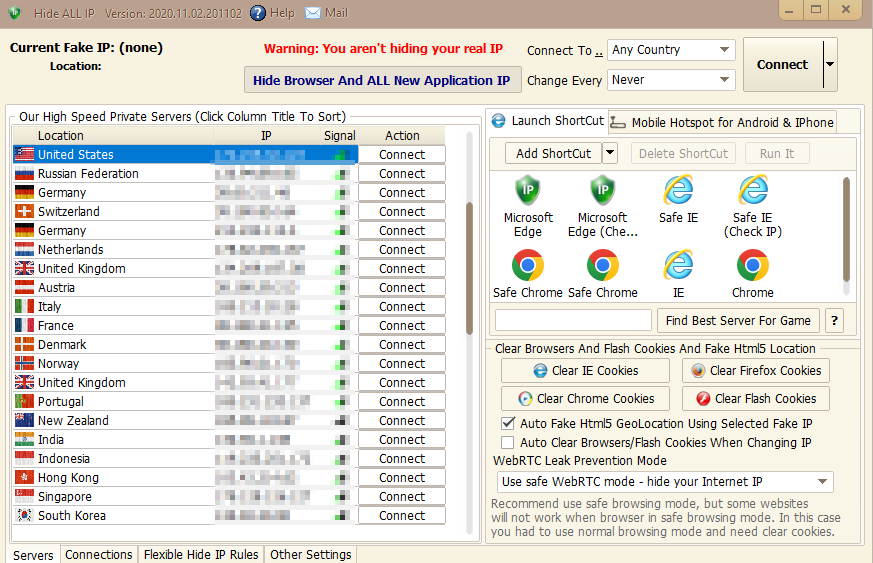Screen dimensions: 873x563
Task: Open the Flexible Hide IP Rules tab
Action: click(x=201, y=555)
